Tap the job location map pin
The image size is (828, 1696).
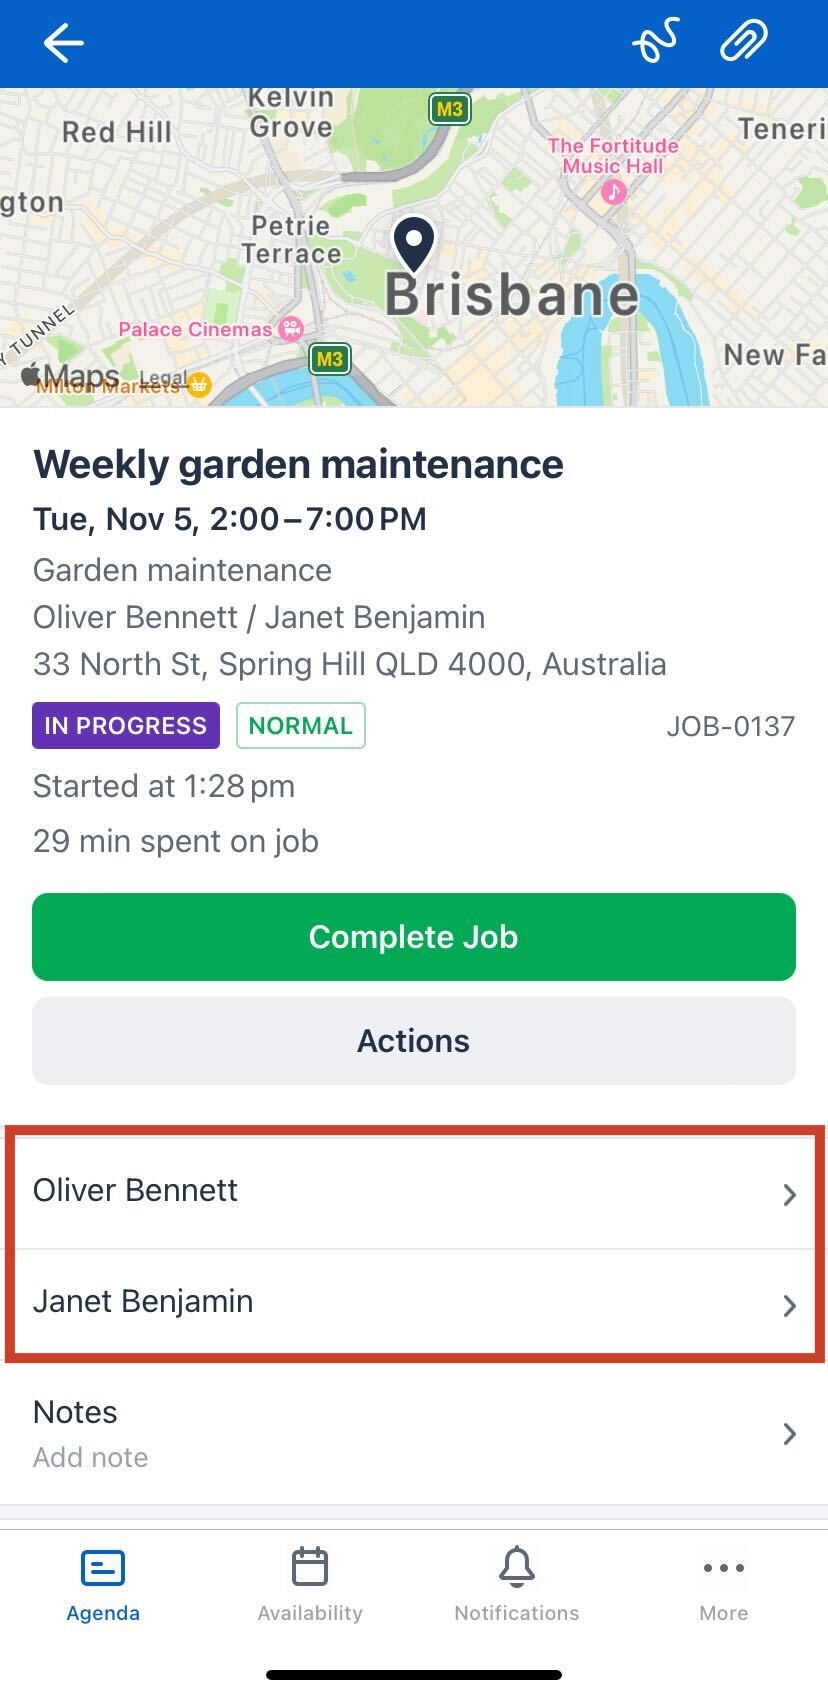413,245
